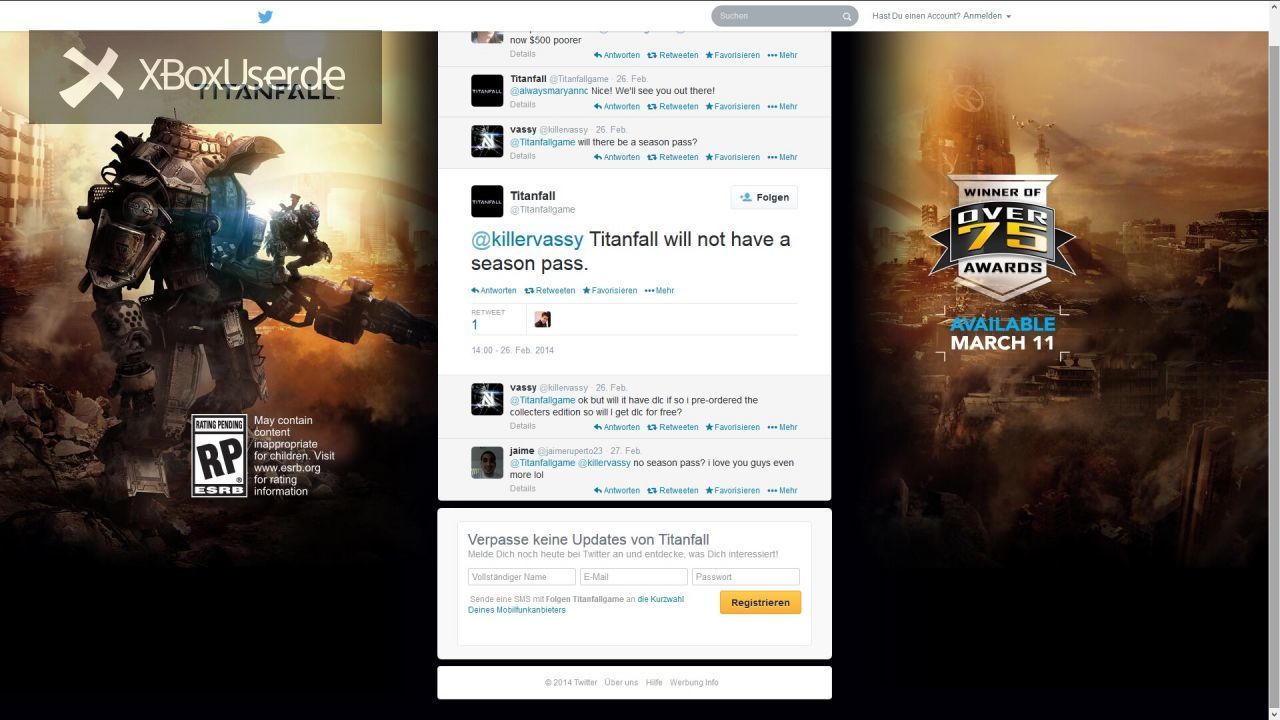Open Mehr on 'will there be a season pass?' tweet
Screen dimensions: 1280x720
tap(783, 158)
